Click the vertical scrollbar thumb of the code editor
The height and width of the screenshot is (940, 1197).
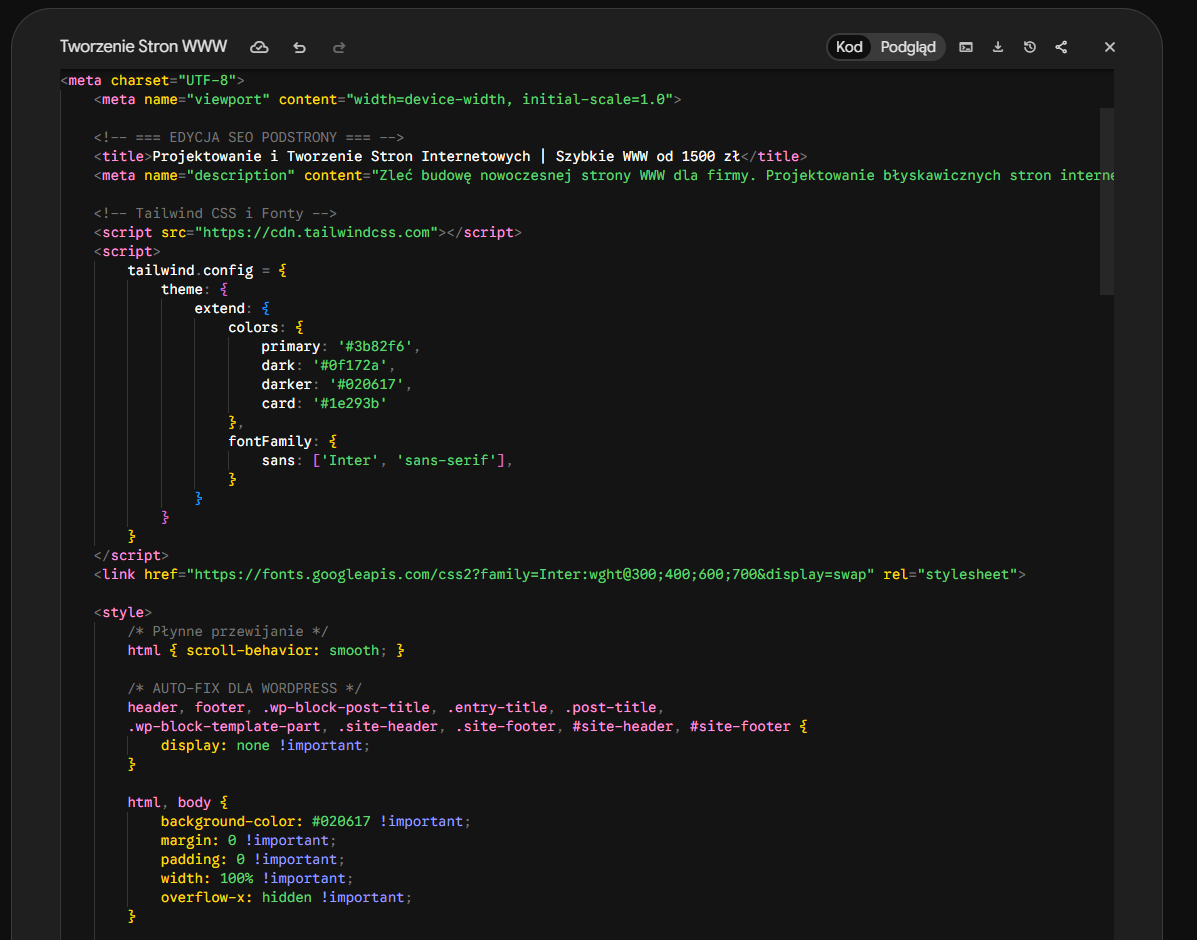tap(1106, 201)
